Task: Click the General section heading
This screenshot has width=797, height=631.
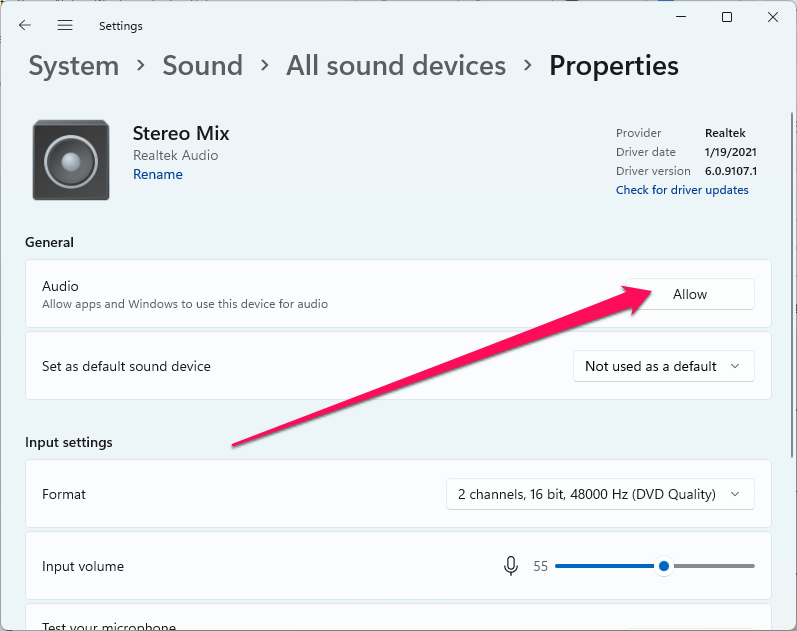Action: pyautogui.click(x=49, y=242)
